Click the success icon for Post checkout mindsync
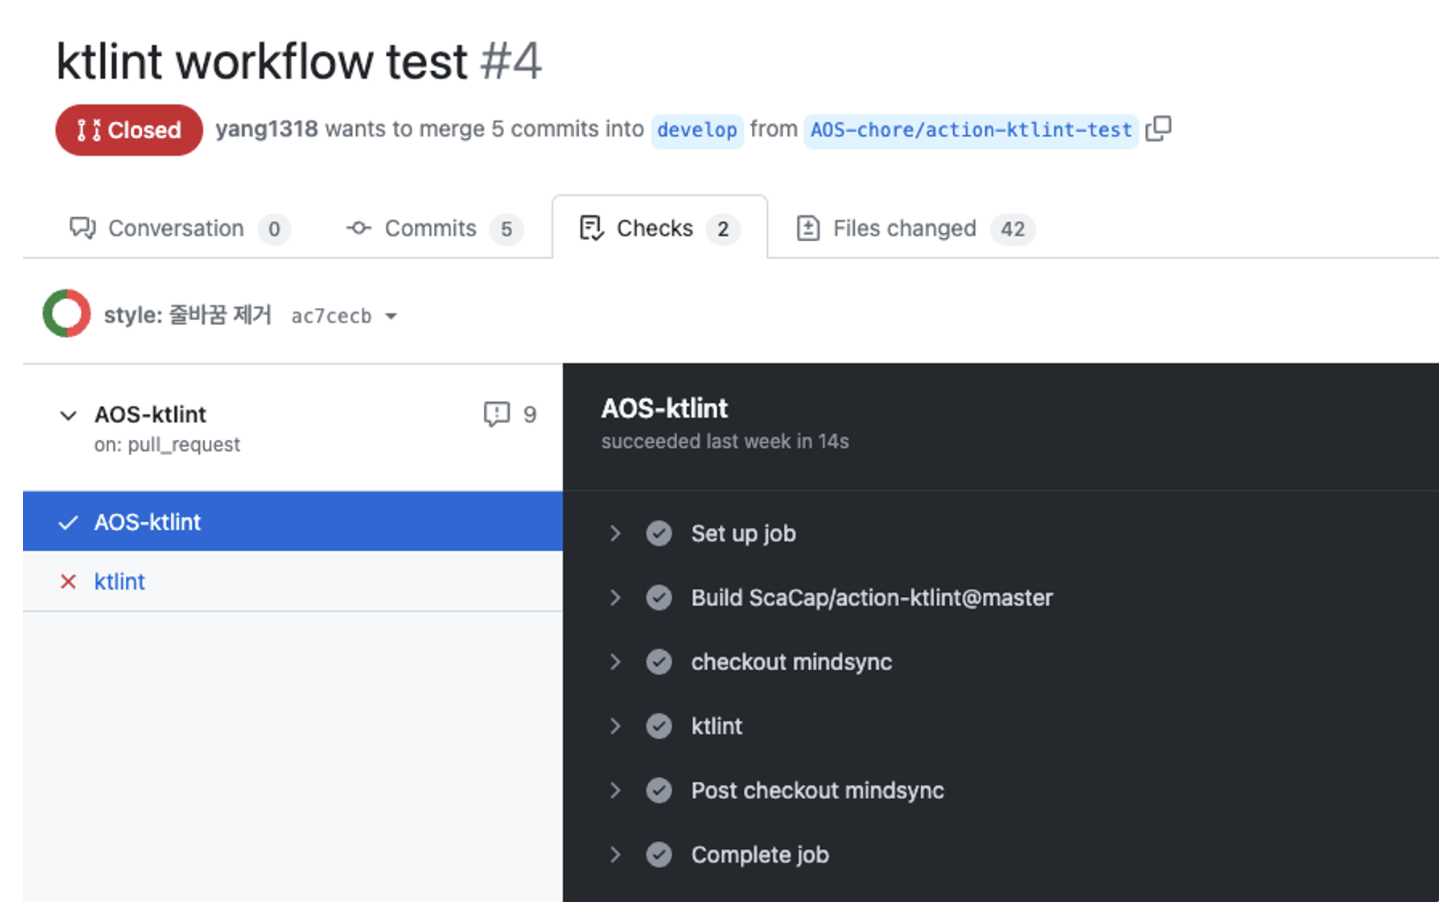Image resolution: width=1448 pixels, height=908 pixels. point(659,790)
